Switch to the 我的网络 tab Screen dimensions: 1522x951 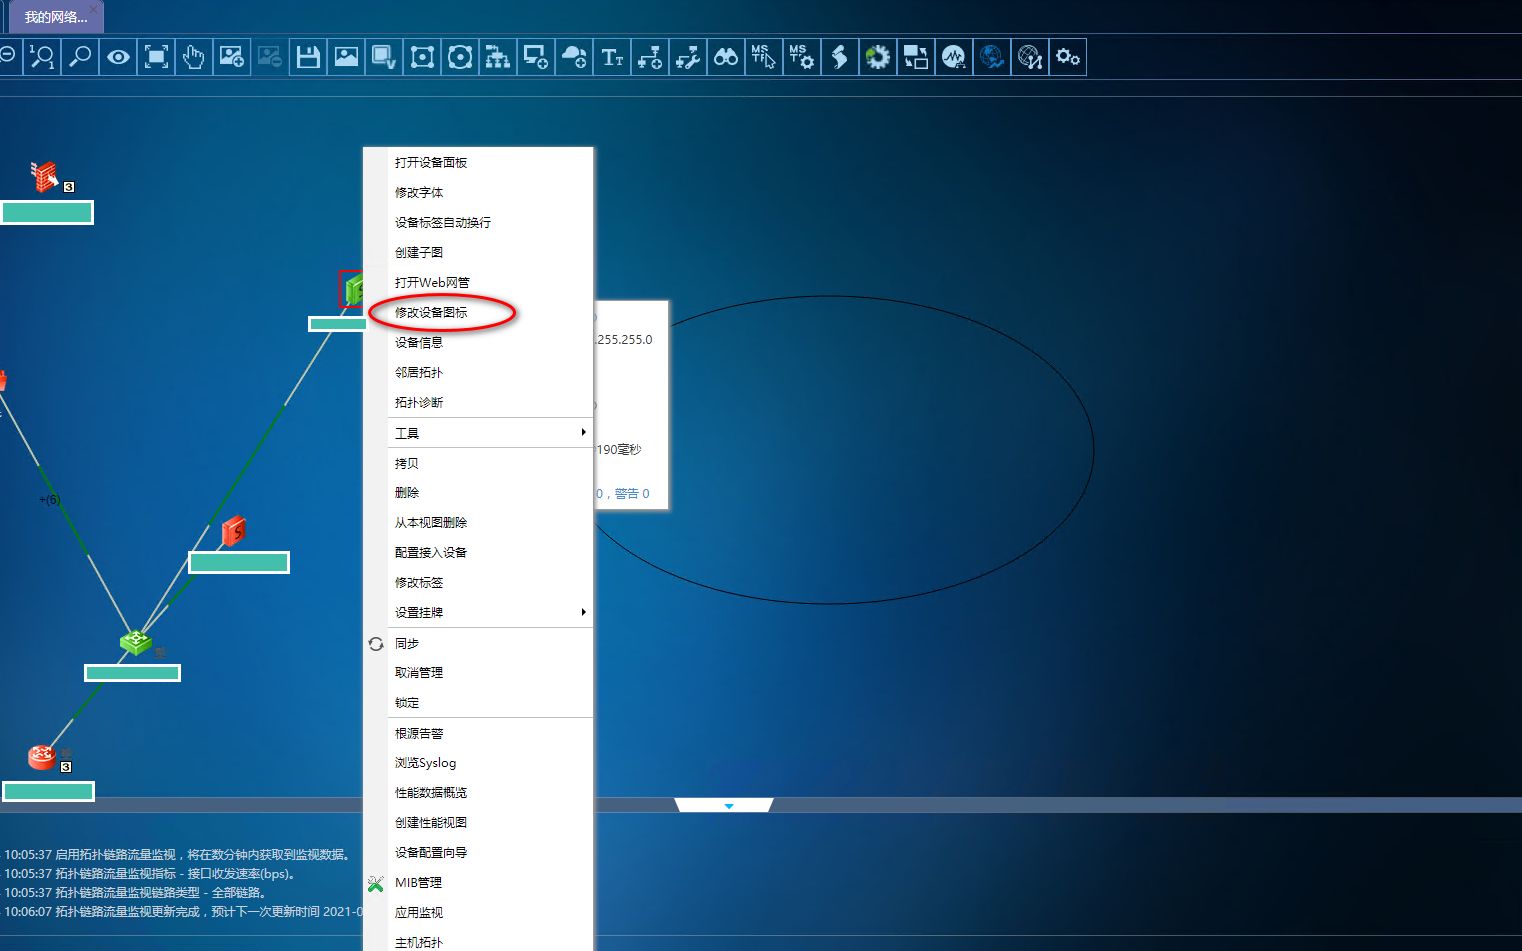pyautogui.click(x=56, y=17)
